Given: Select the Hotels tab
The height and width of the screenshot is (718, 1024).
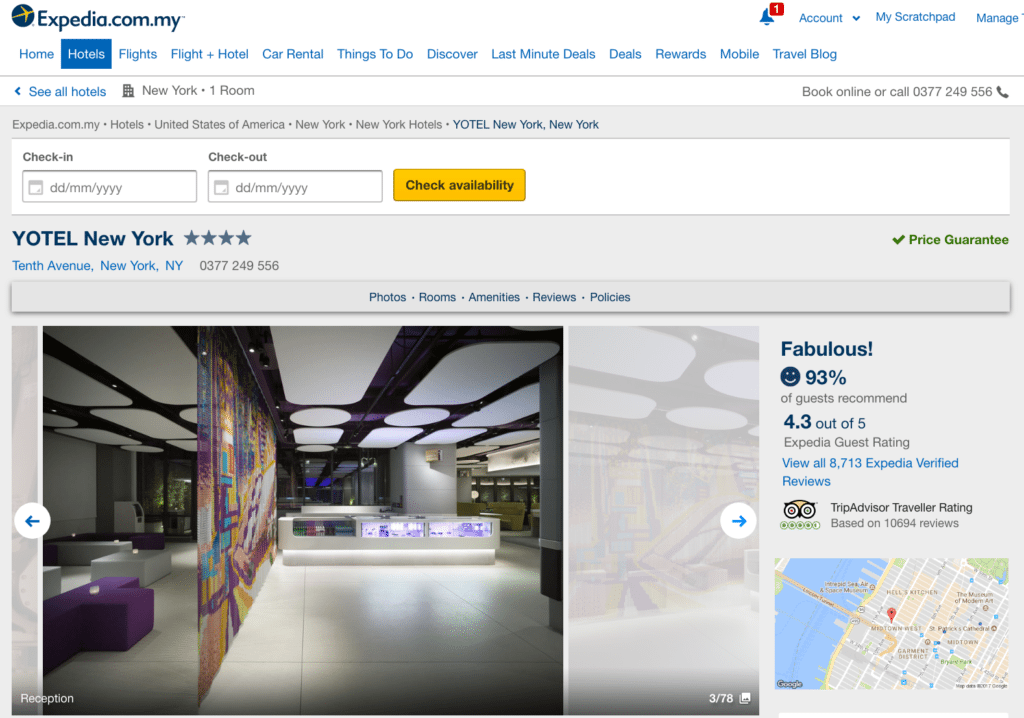Looking at the screenshot, I should [86, 54].
